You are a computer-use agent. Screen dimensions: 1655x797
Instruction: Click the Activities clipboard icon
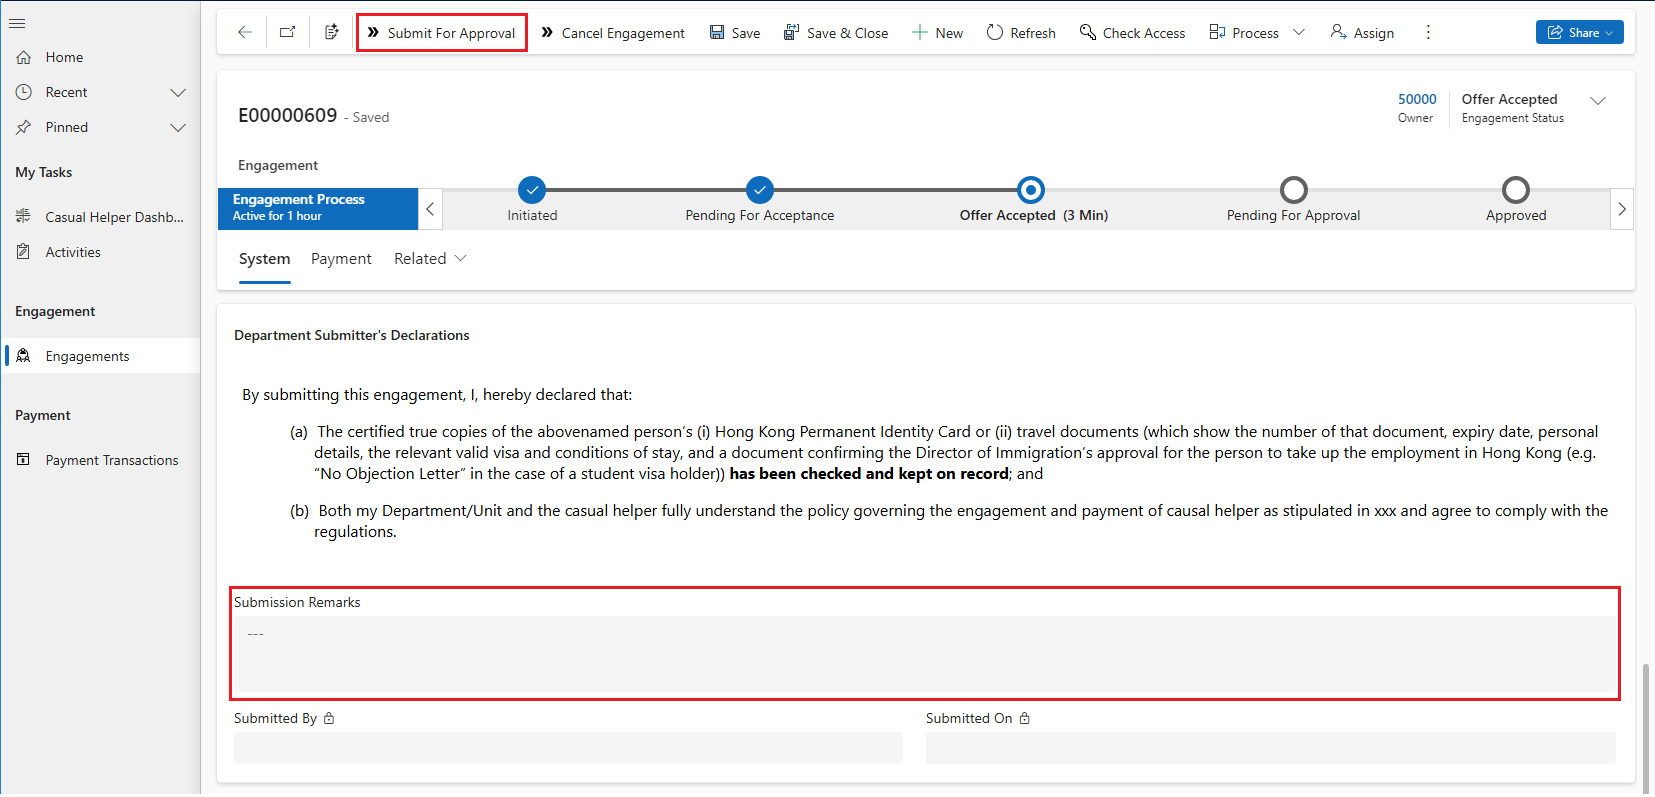(x=24, y=252)
